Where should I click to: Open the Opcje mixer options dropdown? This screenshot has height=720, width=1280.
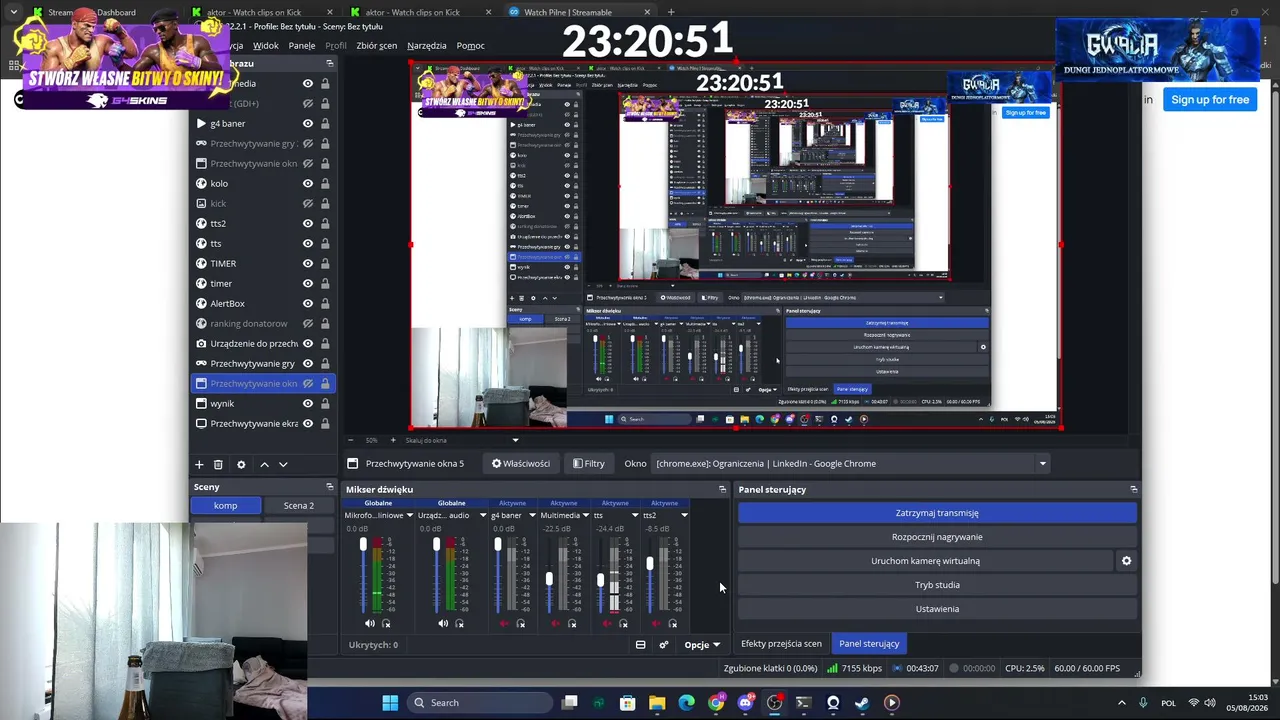702,645
